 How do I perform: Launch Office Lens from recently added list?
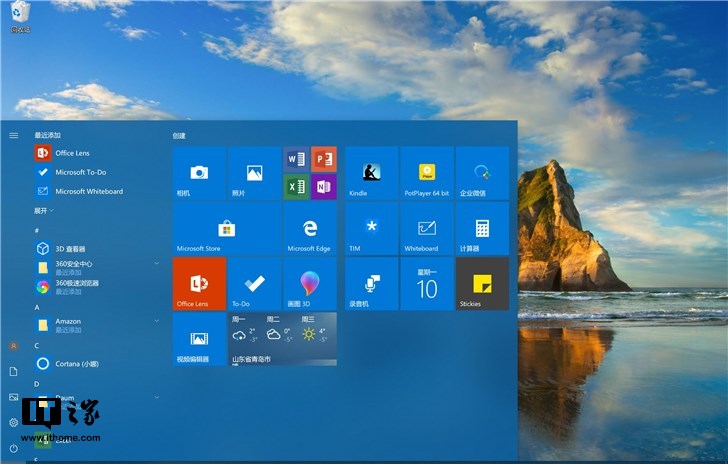95,153
